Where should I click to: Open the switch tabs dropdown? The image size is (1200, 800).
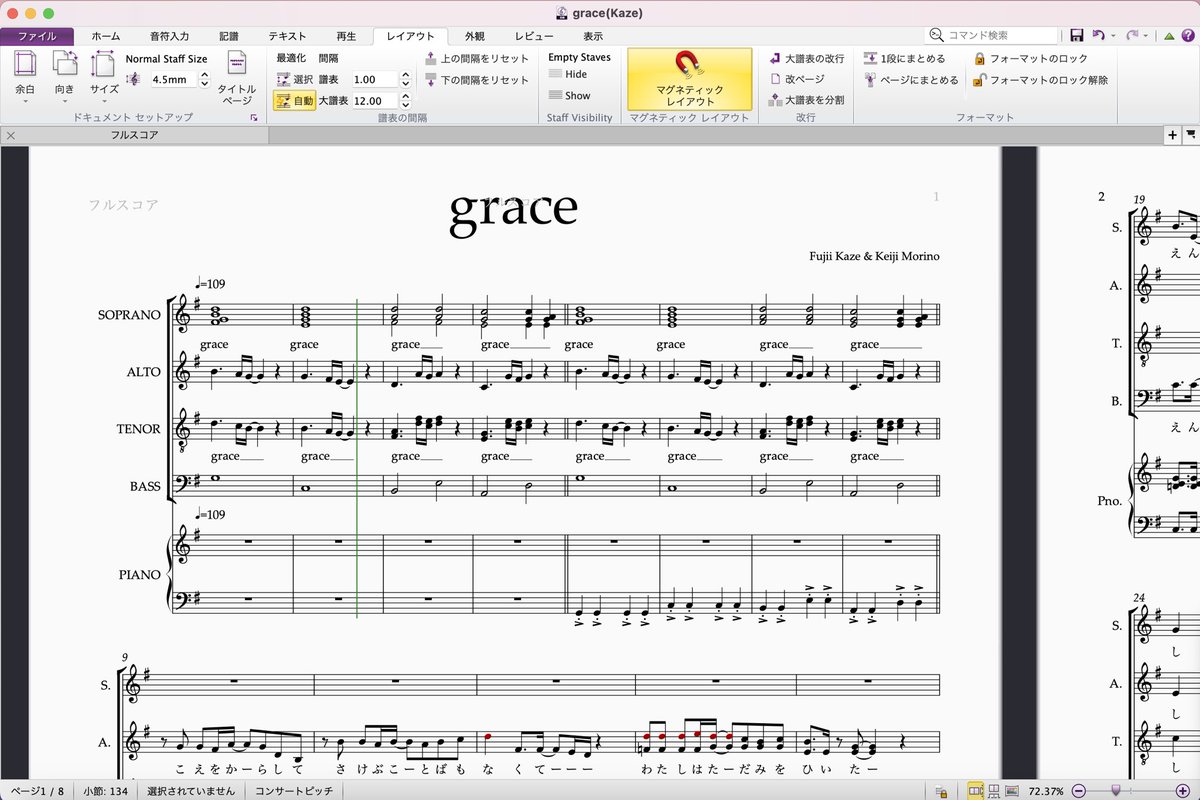click(1191, 133)
